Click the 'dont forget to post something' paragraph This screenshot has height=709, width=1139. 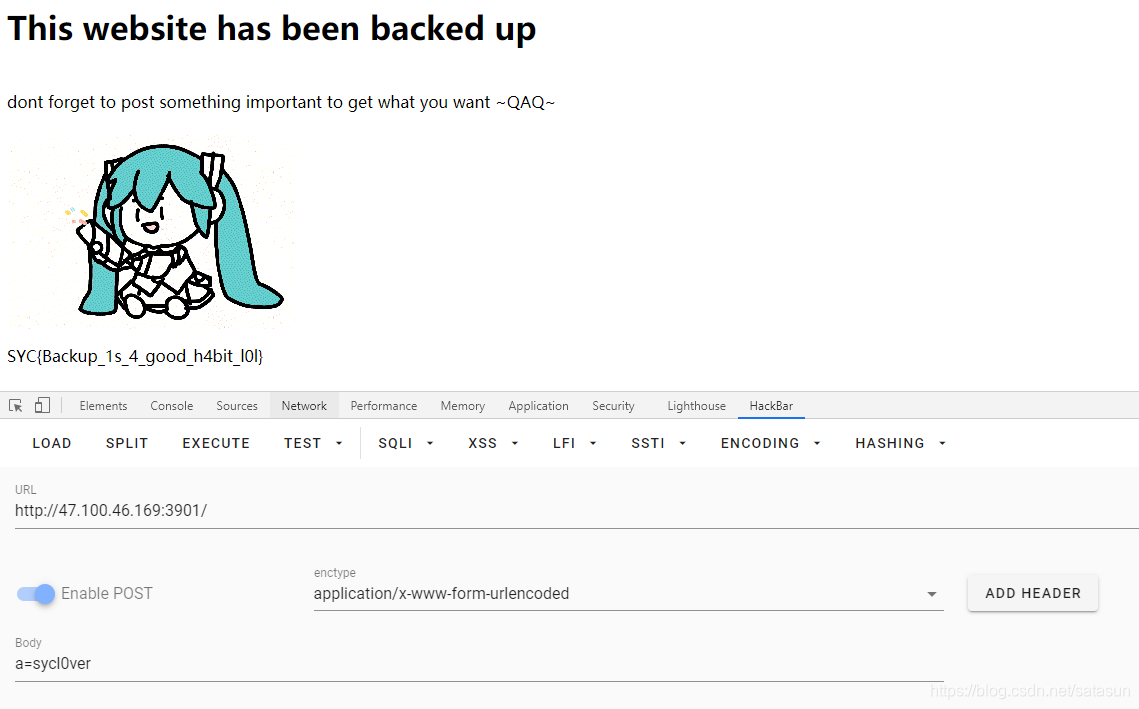tap(281, 102)
